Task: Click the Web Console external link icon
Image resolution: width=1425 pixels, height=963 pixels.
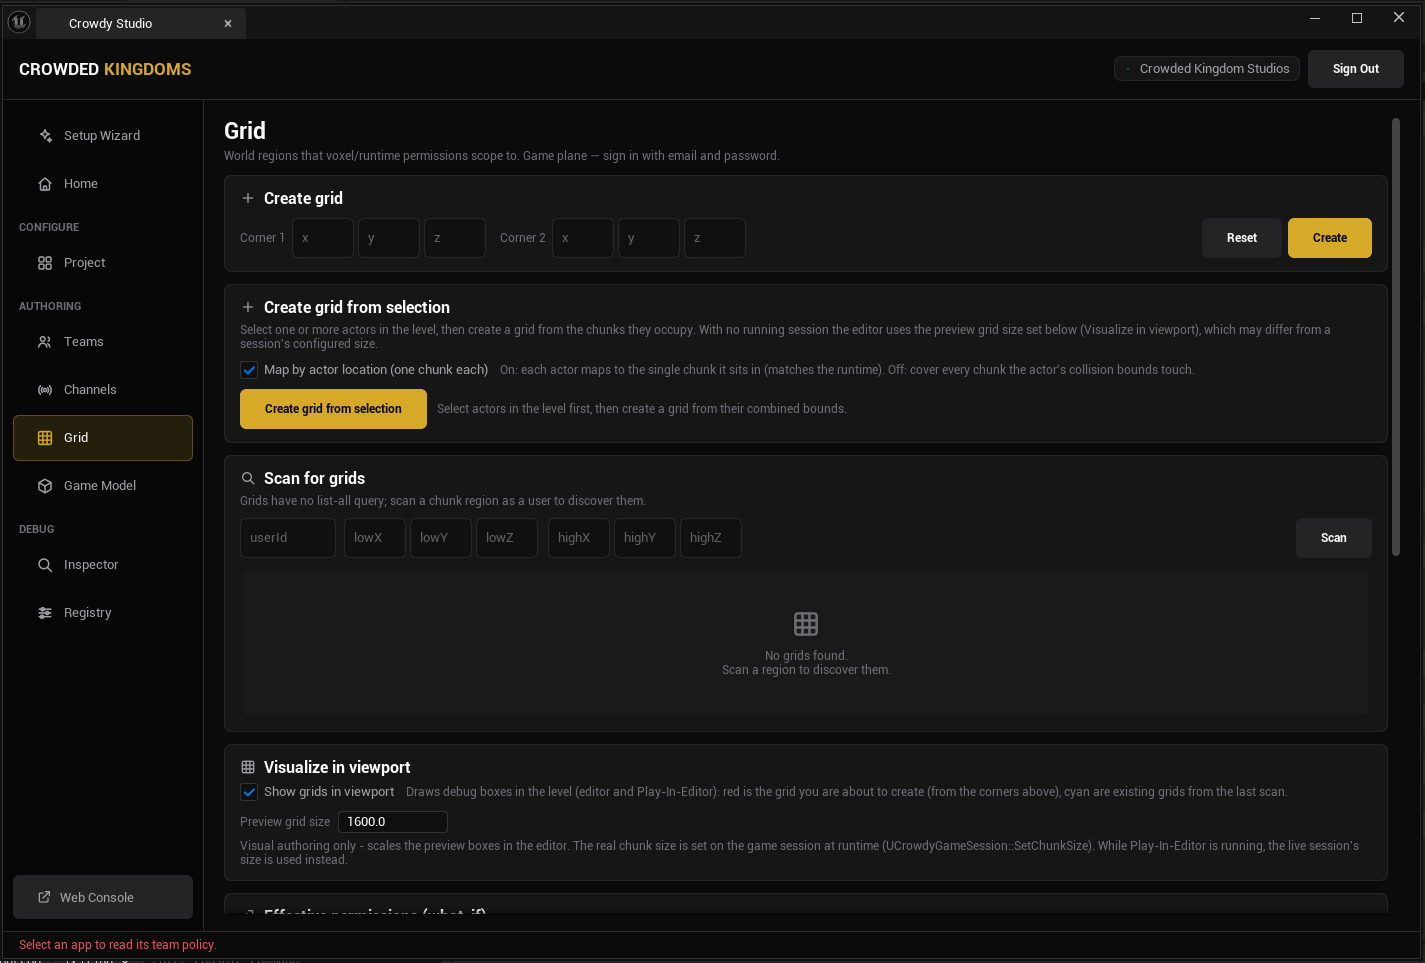Action: [x=44, y=897]
